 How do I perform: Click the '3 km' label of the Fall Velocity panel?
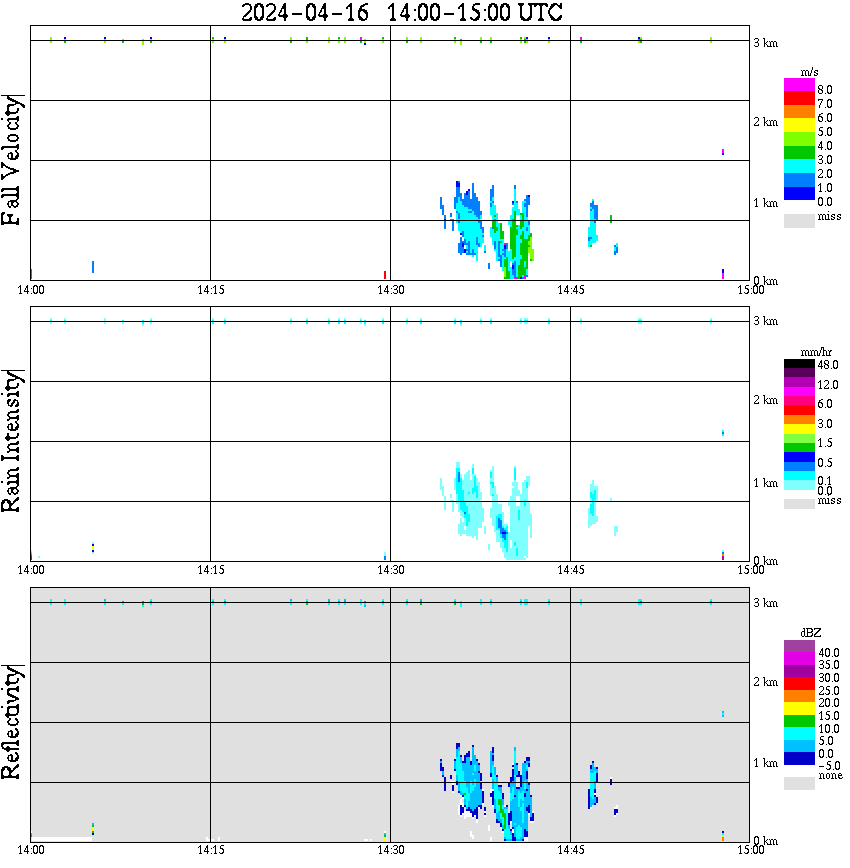click(x=765, y=43)
